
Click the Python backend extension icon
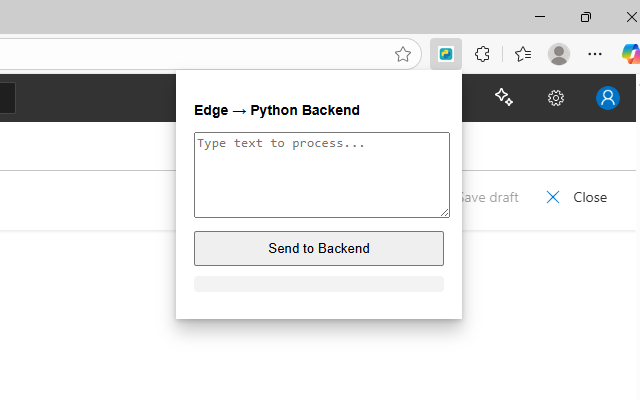pos(446,54)
